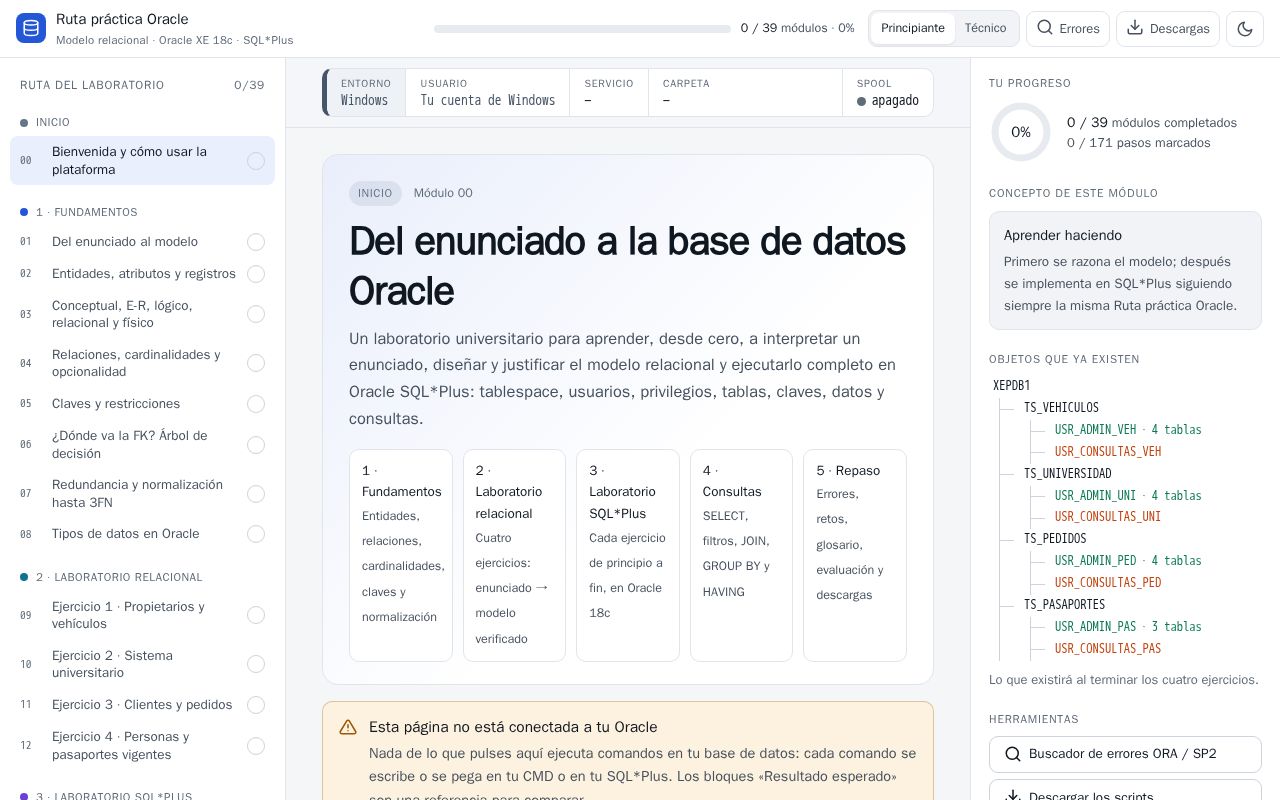
Task: Open Conceptual, E-R, lógico, relacional y físico
Action: (x=142, y=314)
